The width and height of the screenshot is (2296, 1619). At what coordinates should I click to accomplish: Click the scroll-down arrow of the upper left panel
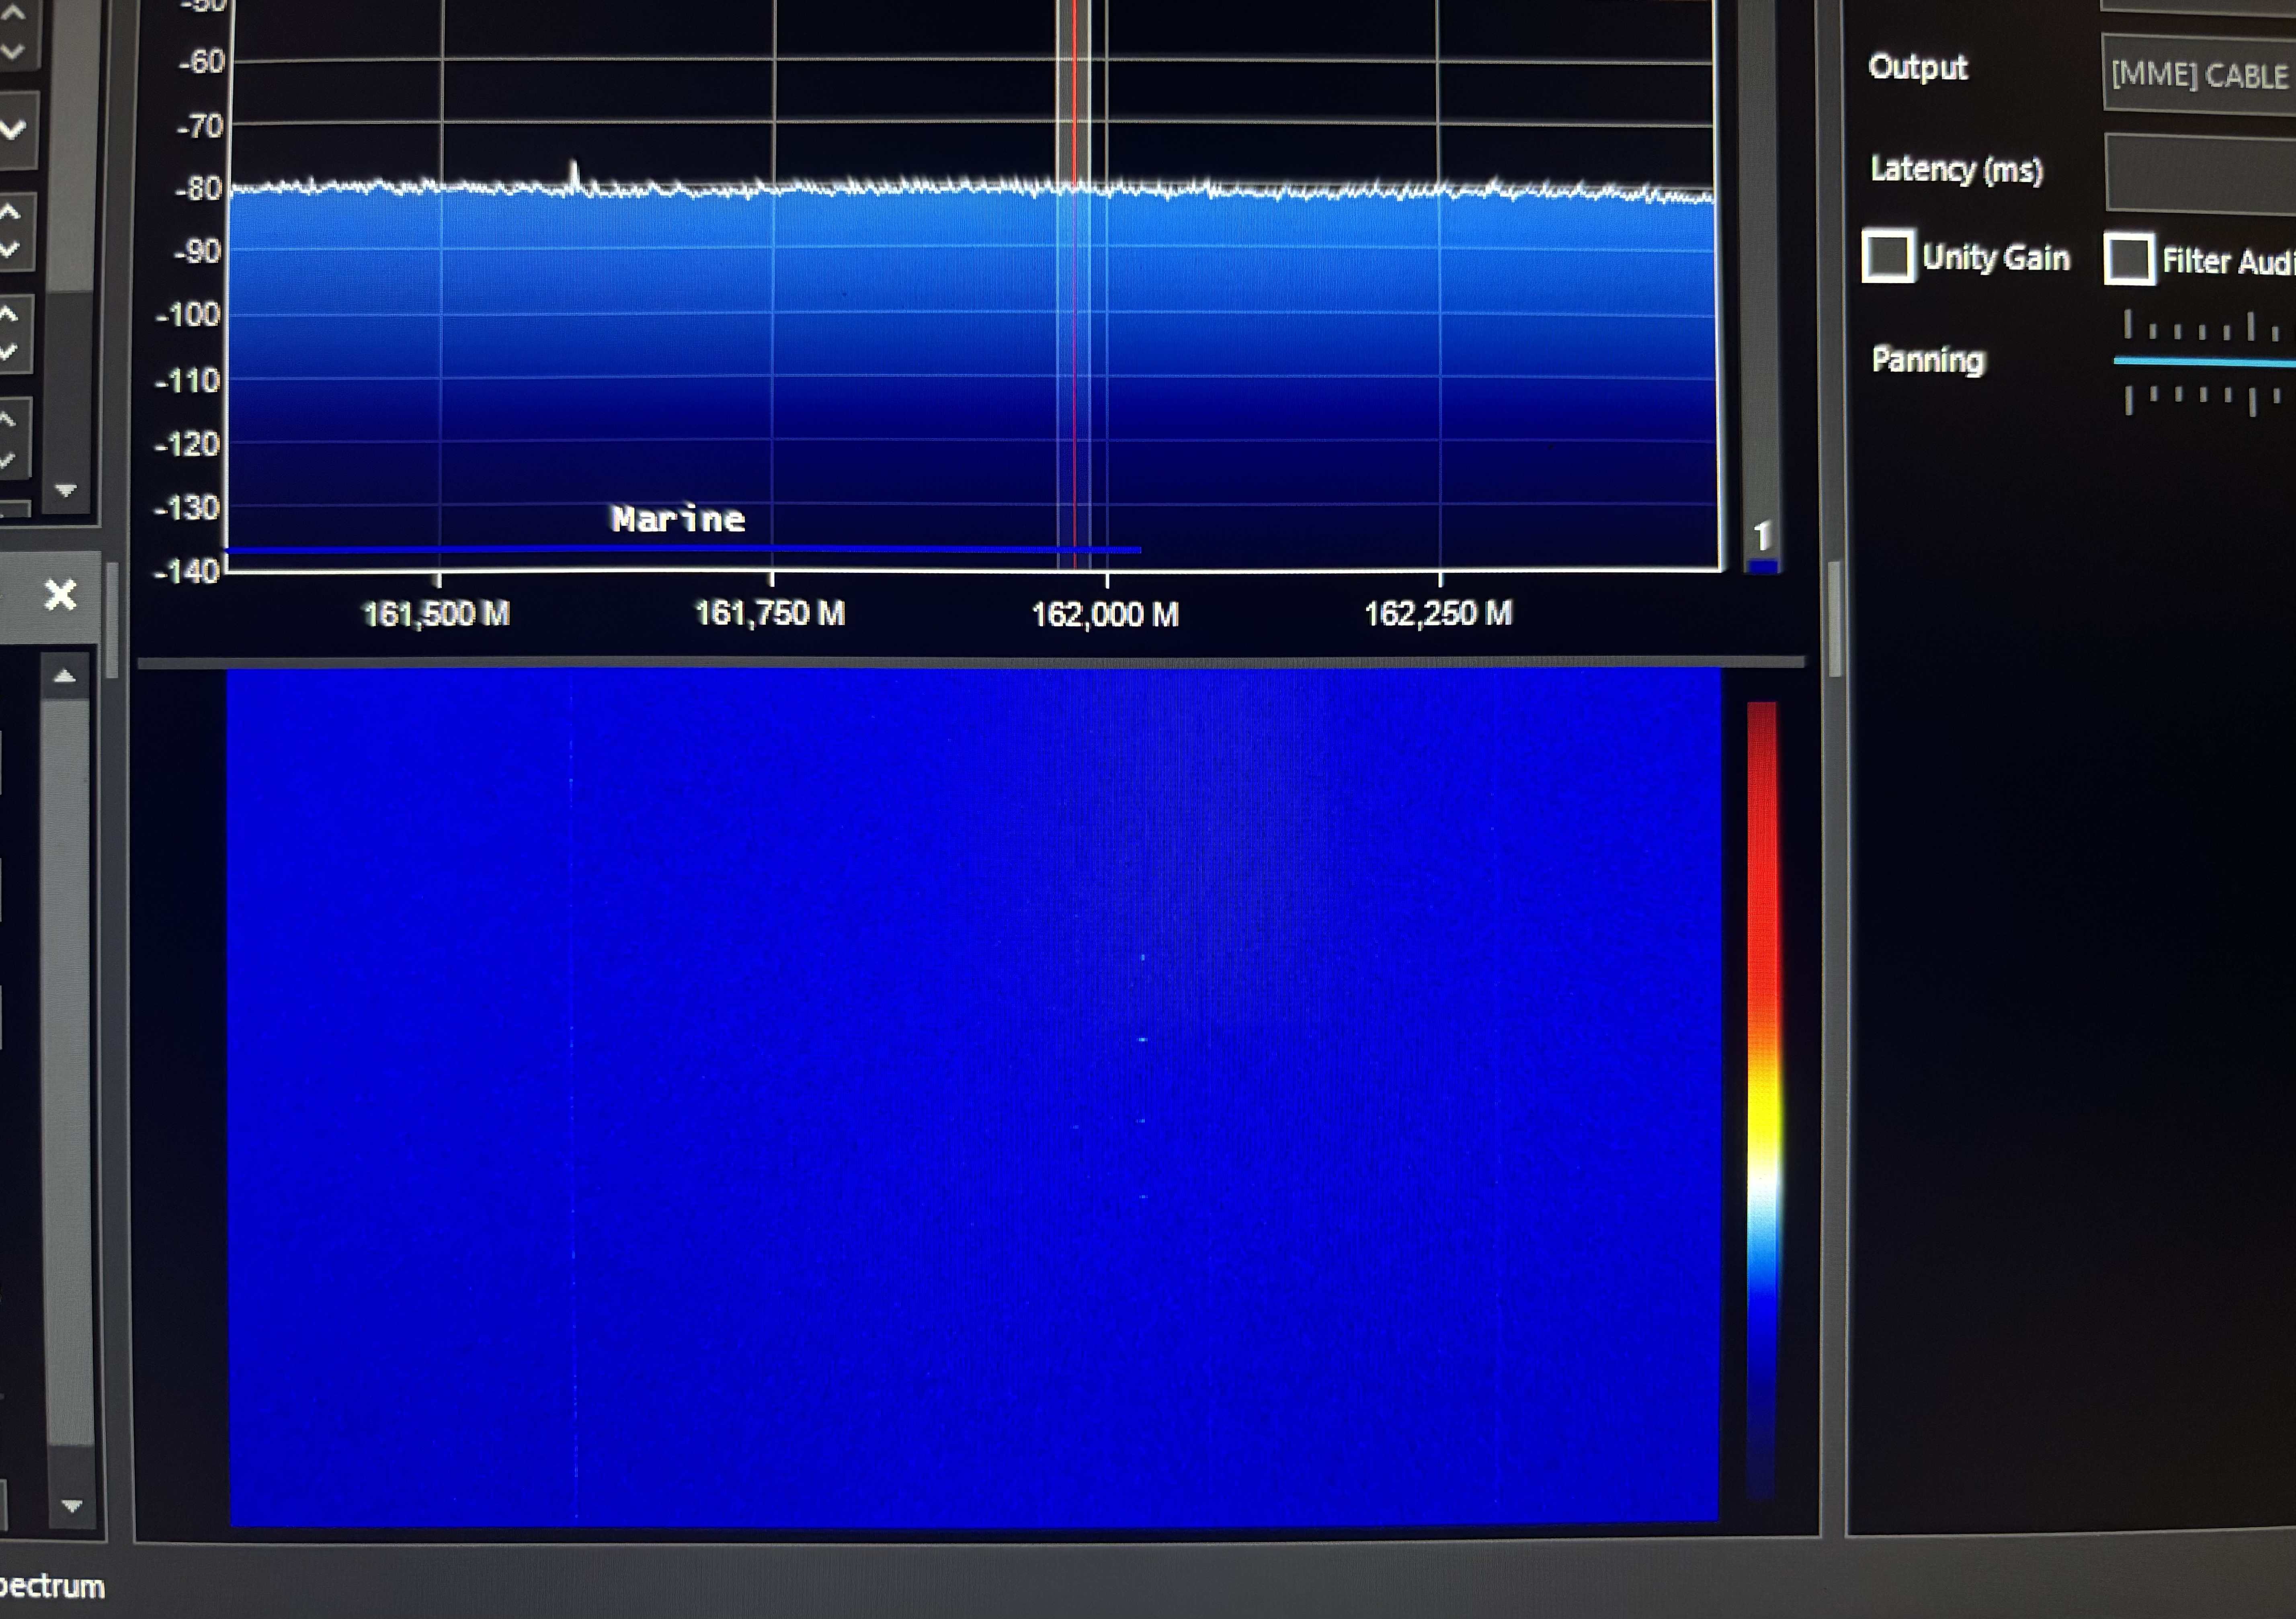[x=66, y=491]
